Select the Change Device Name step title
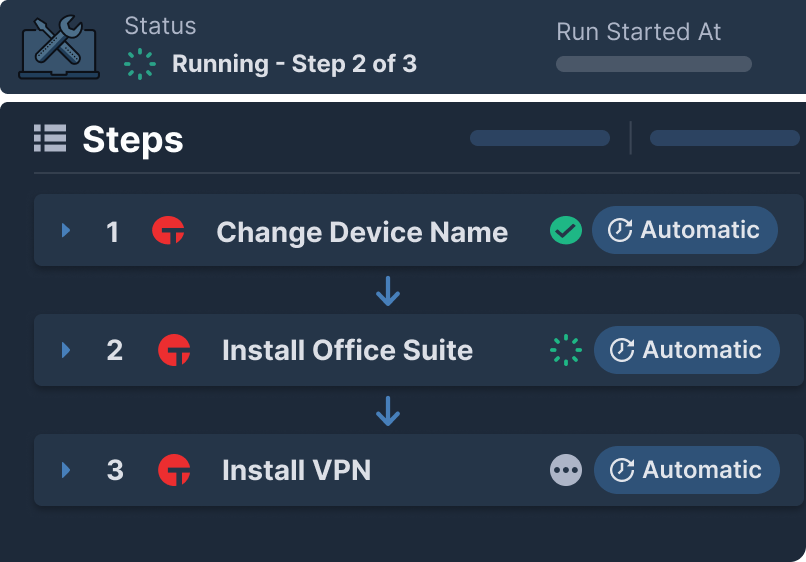Viewport: 806px width, 562px height. point(362,232)
